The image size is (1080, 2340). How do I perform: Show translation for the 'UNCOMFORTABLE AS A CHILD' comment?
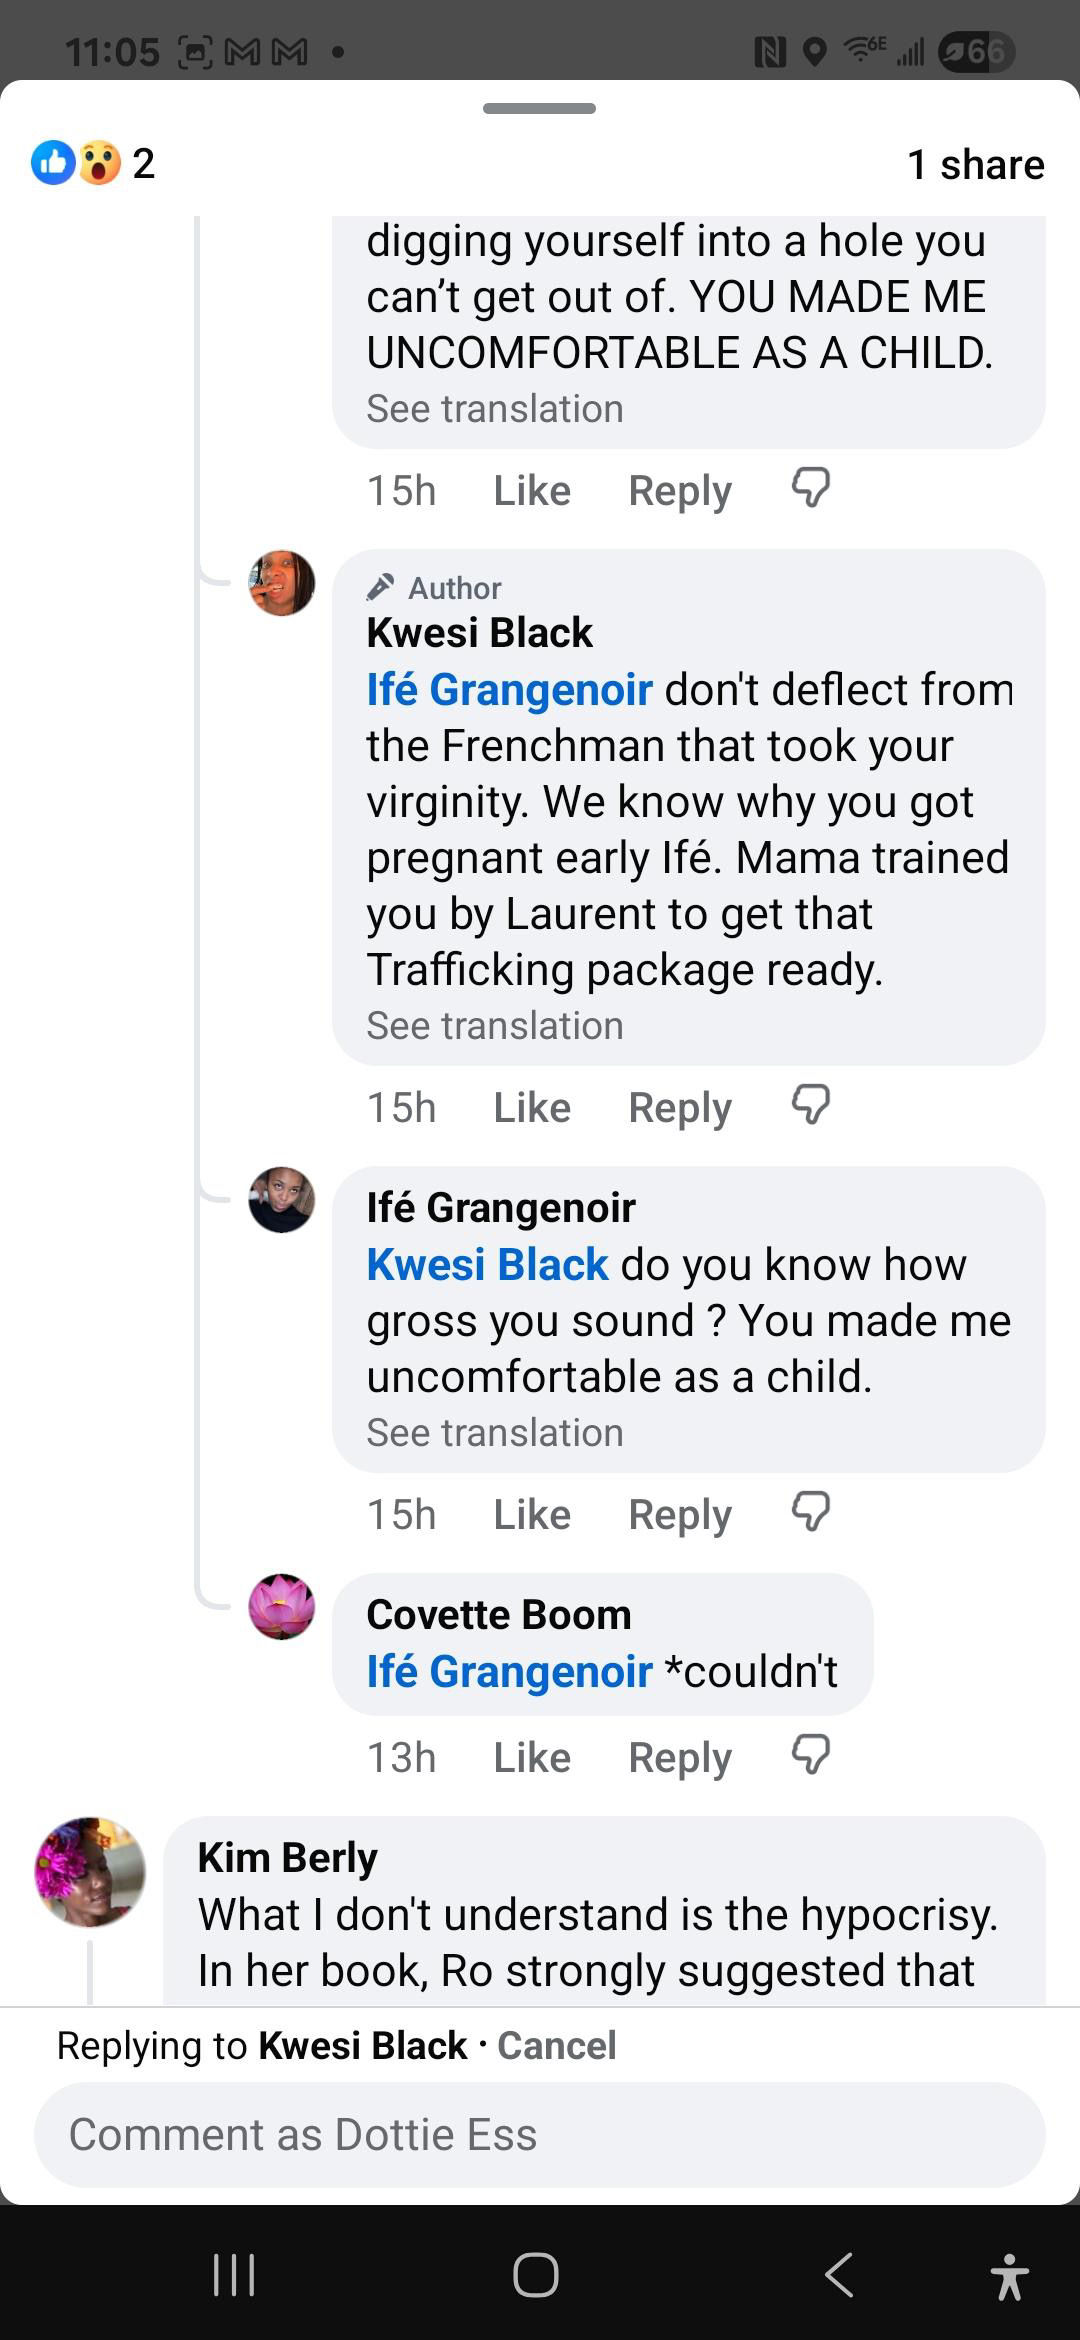point(495,408)
